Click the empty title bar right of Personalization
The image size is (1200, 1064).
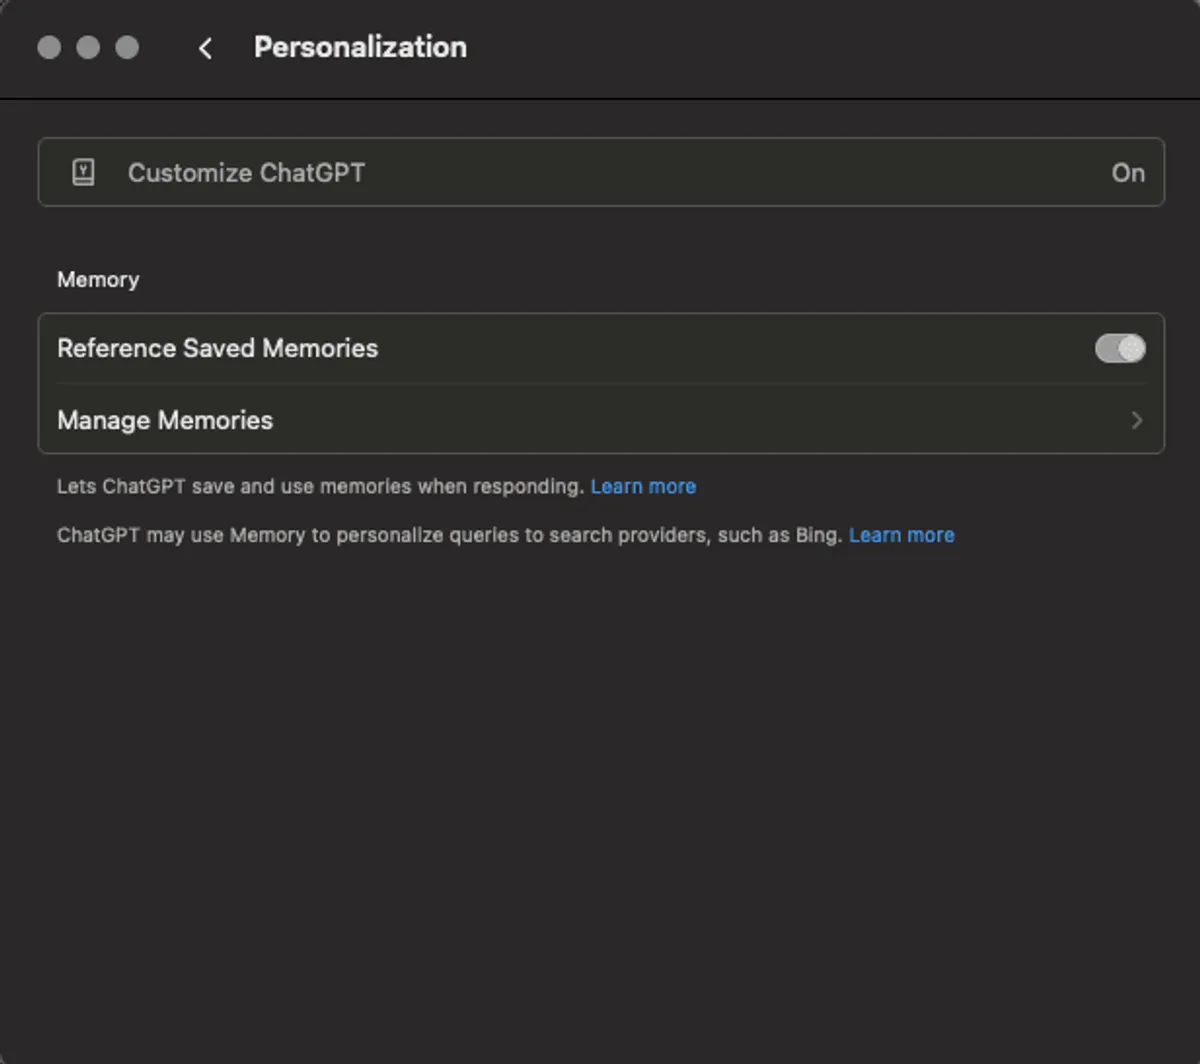click(800, 47)
